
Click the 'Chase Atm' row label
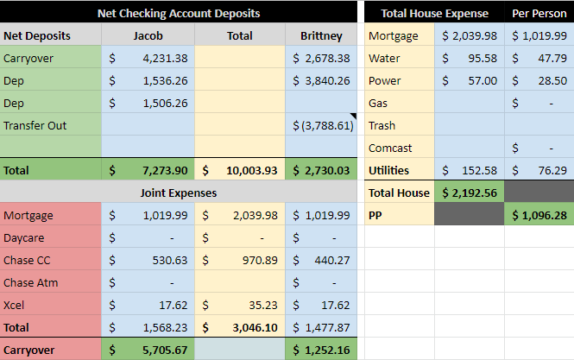(x=51, y=282)
